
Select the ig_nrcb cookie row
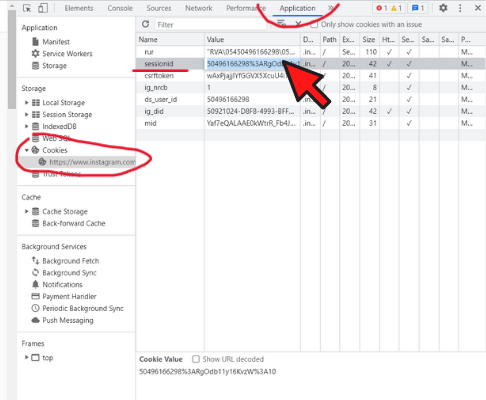[311, 87]
